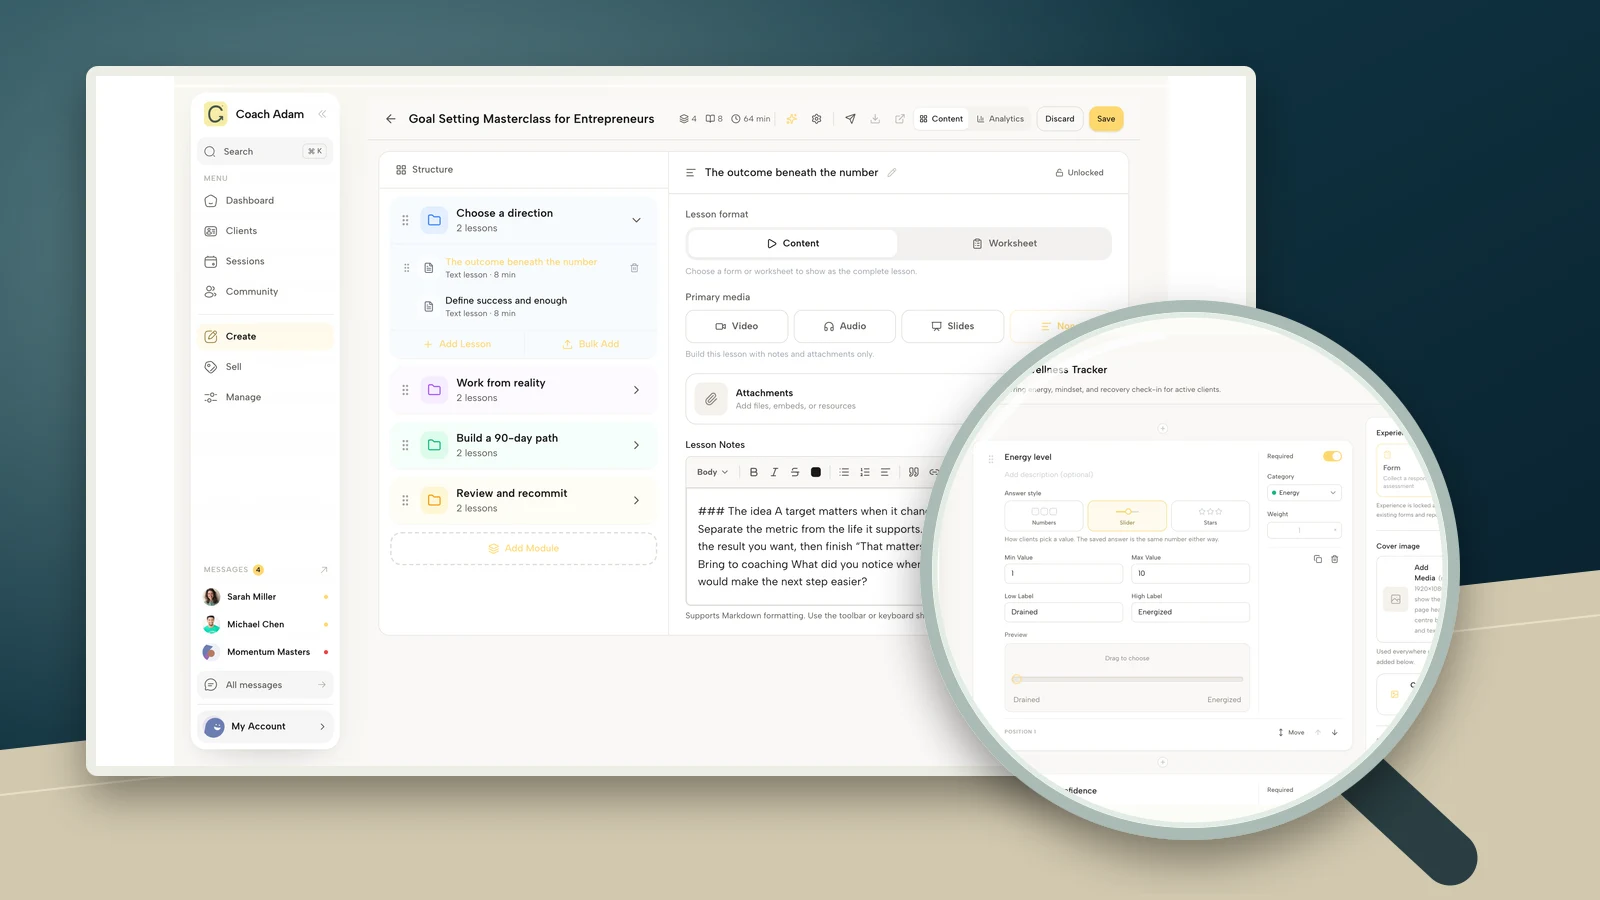Open Dashboard in the sidebar menu

tap(265, 201)
